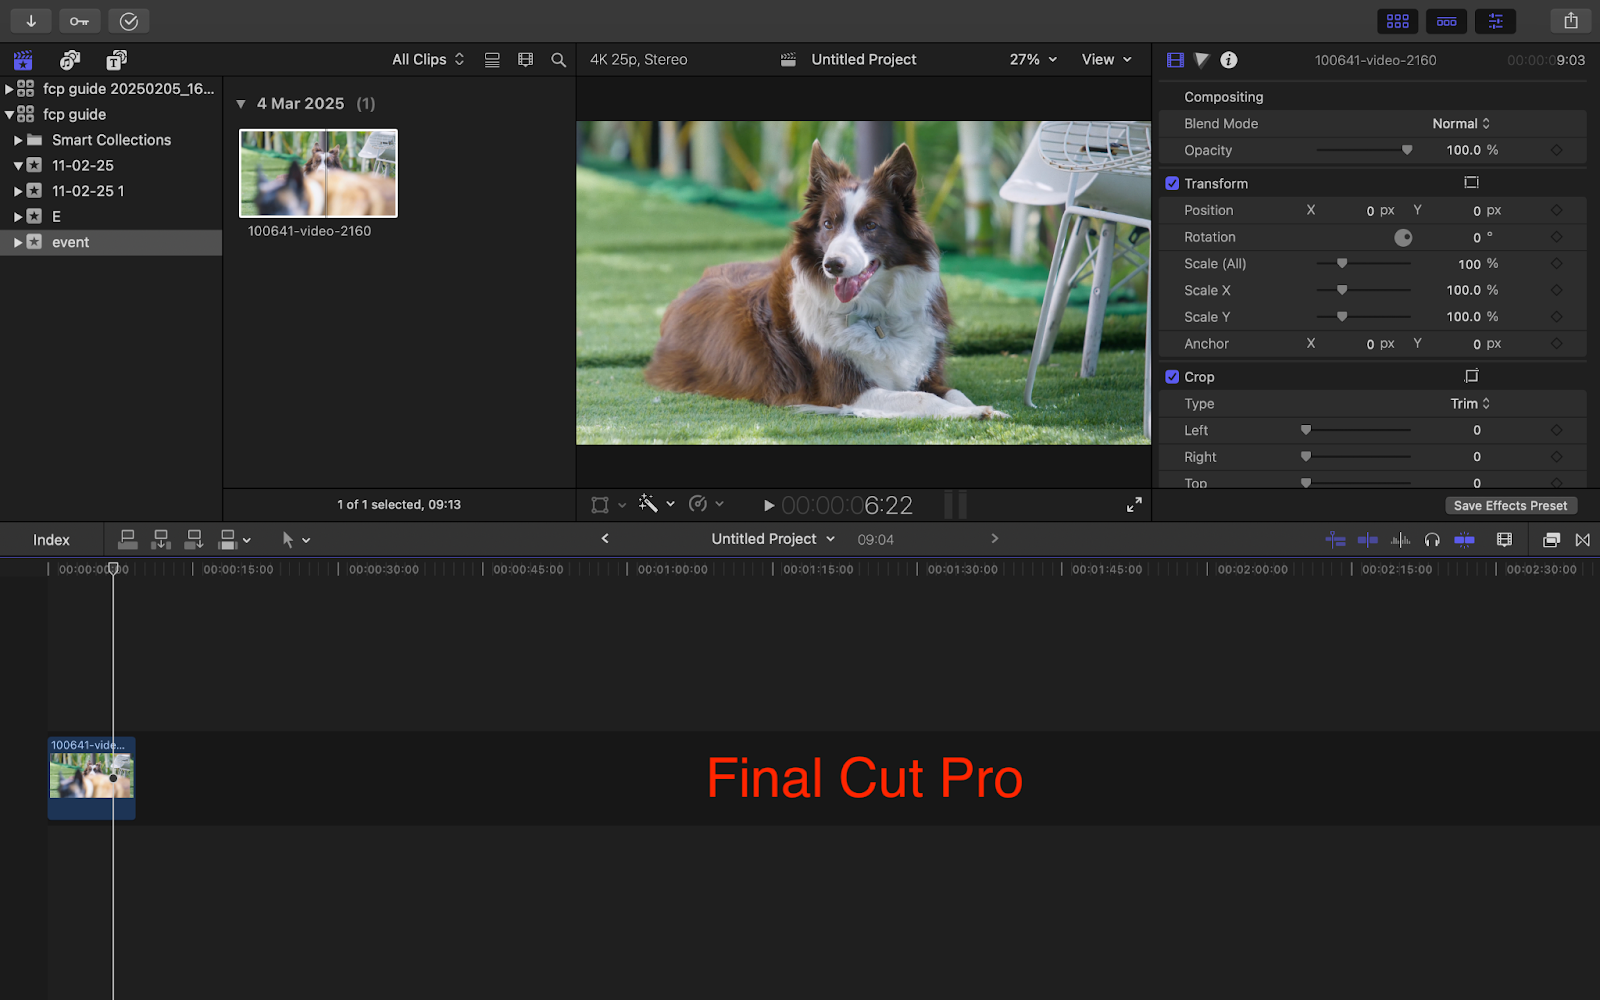Show or hide the Browser panel

point(1398,21)
